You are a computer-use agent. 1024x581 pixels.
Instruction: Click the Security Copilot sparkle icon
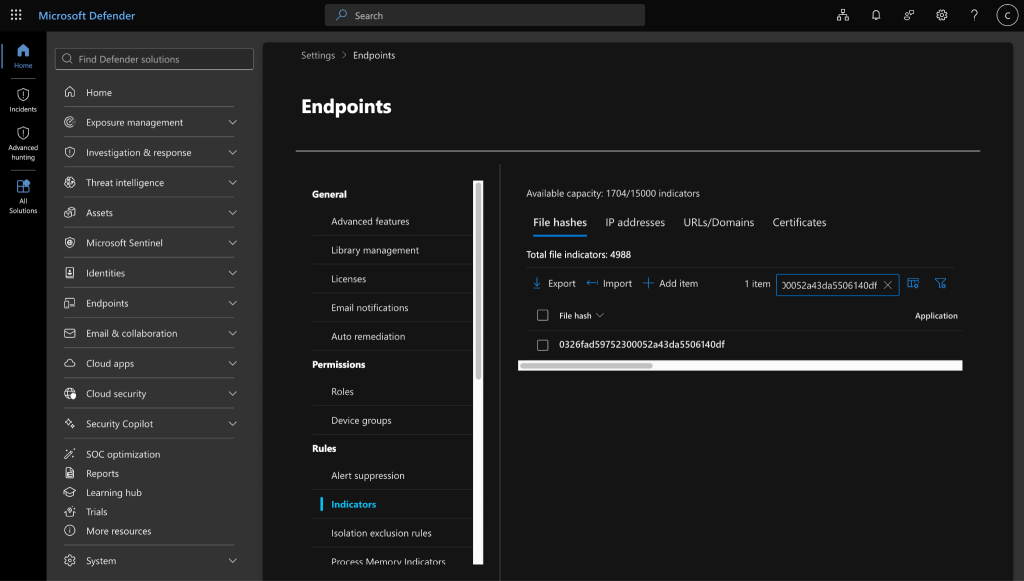(x=70, y=423)
